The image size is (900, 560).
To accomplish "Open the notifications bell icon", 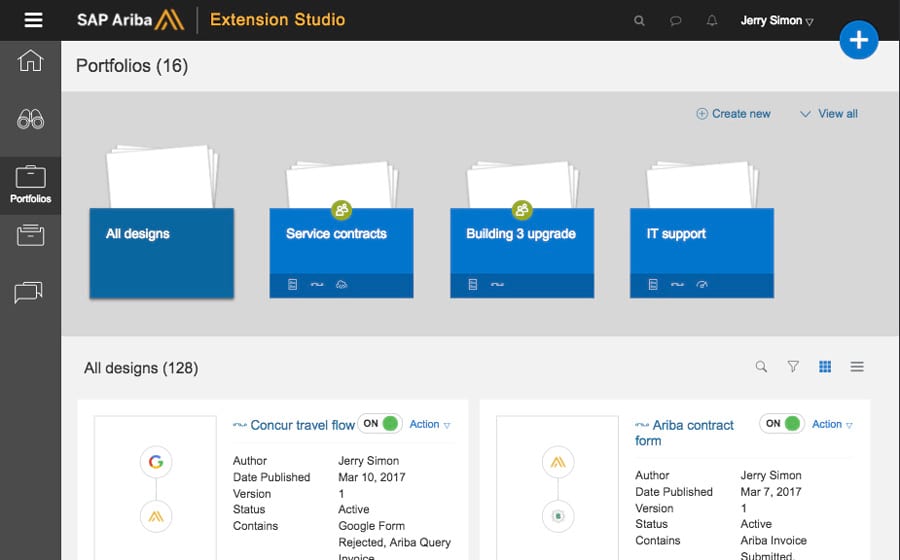I will [x=712, y=21].
